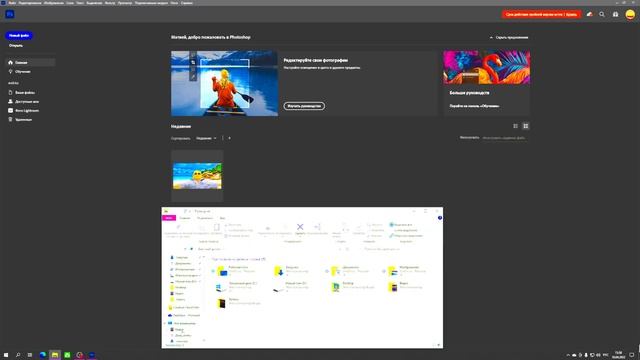Open the Файл menu in Photoshop

(x=12, y=3)
